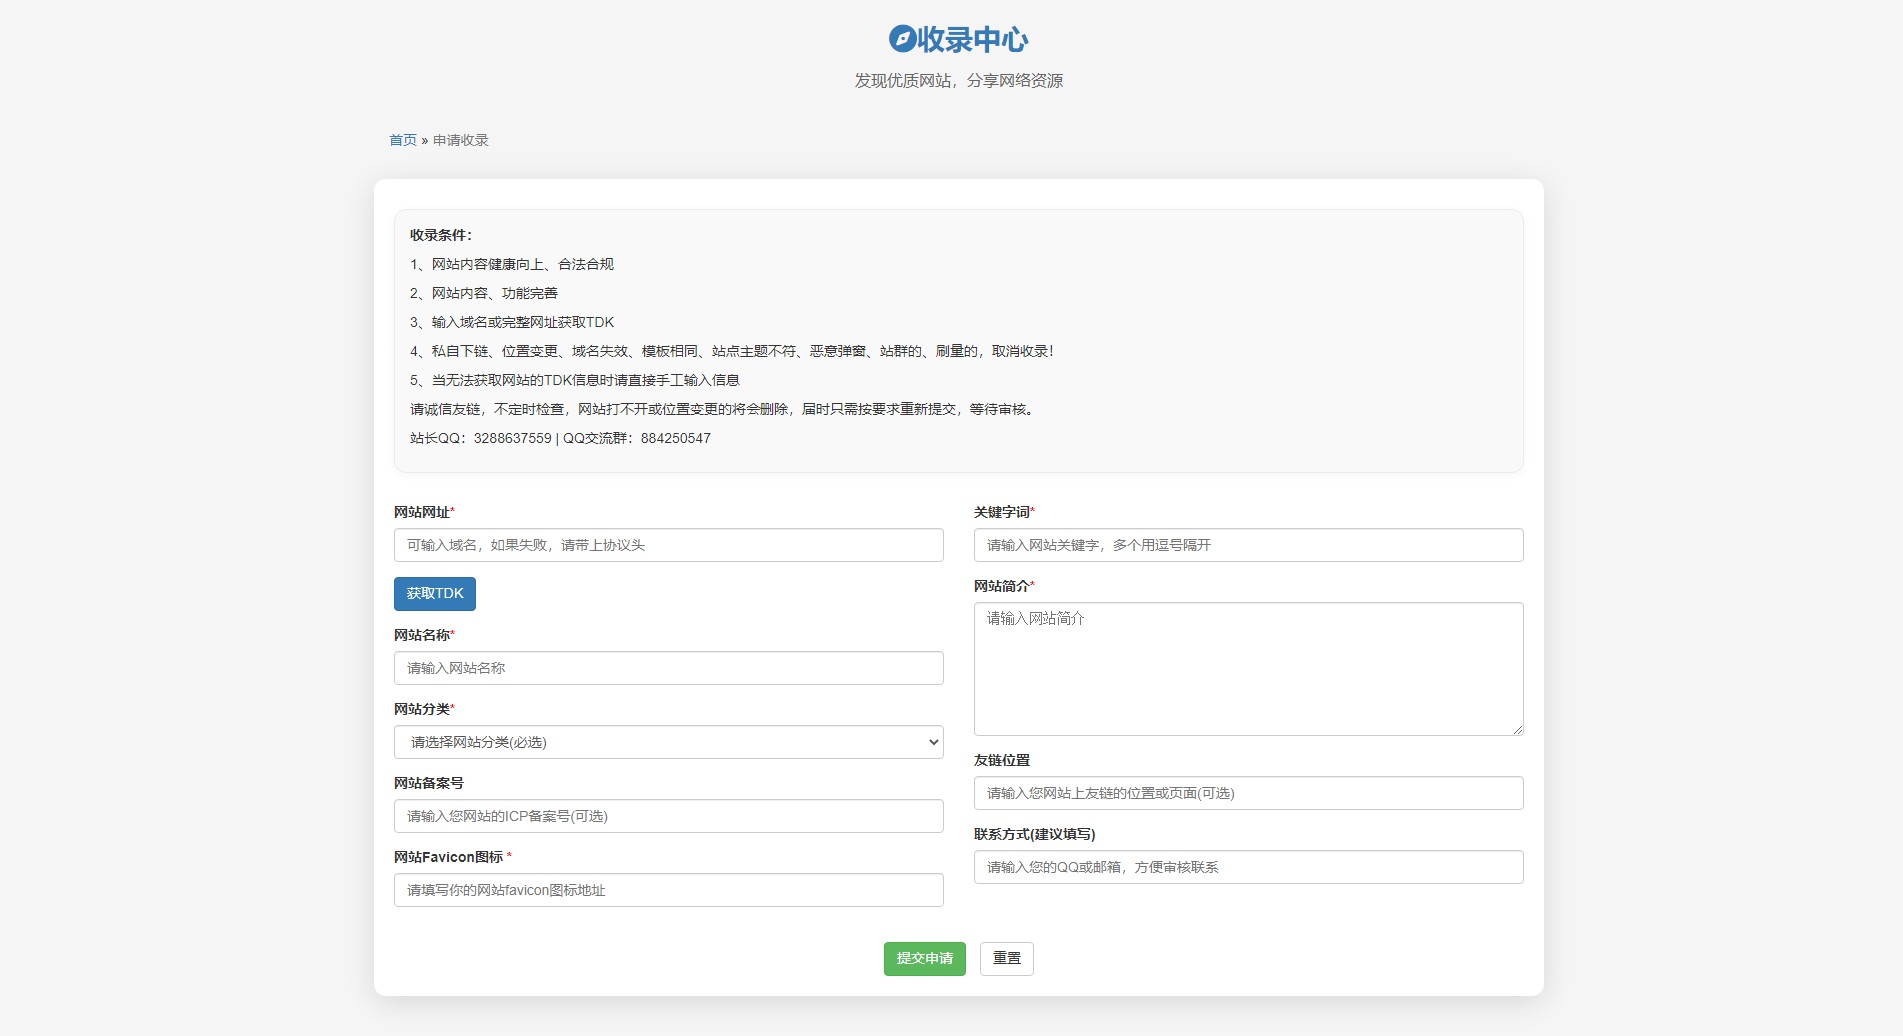Focus the 网站备案号 ICP input field
1903x1036 pixels.
point(668,816)
